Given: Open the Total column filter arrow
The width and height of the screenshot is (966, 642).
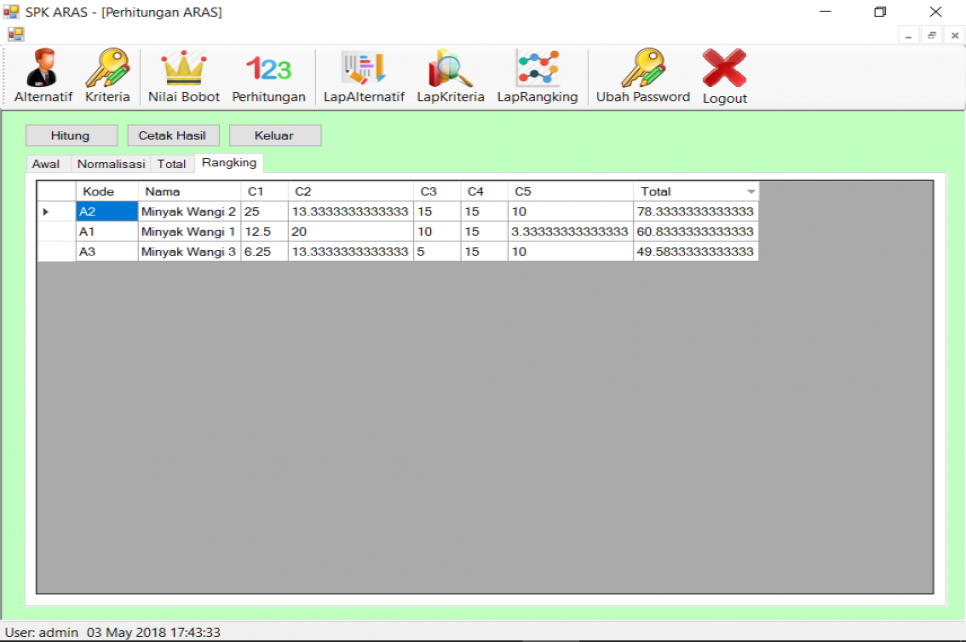Looking at the screenshot, I should pyautogui.click(x=751, y=191).
